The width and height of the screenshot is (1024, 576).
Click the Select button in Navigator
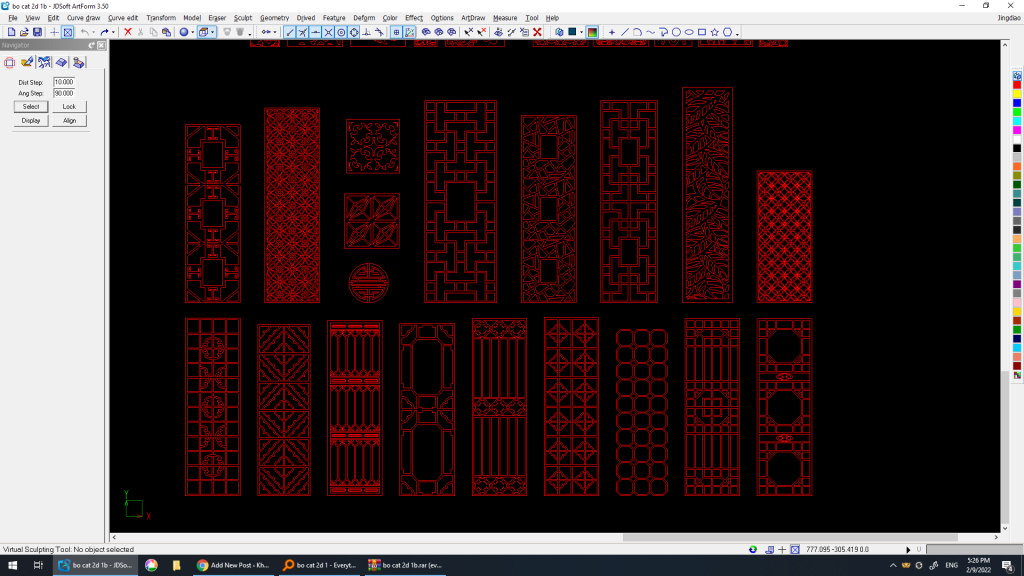(x=31, y=106)
